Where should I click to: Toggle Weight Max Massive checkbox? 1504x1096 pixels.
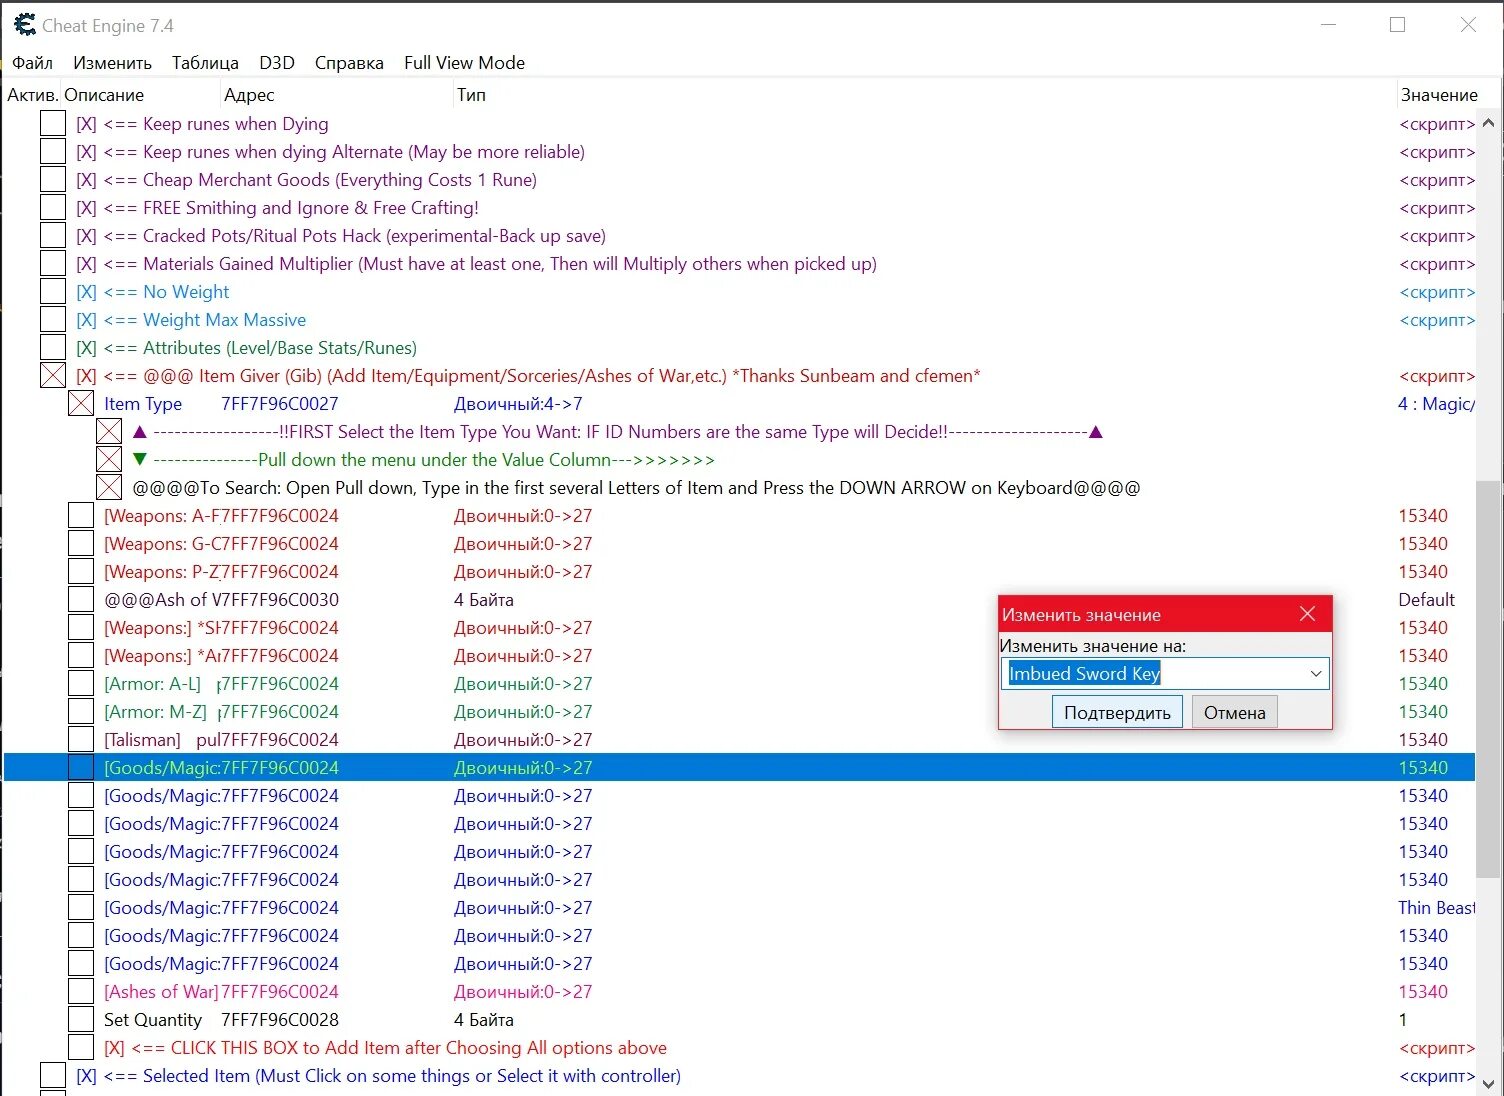(53, 320)
